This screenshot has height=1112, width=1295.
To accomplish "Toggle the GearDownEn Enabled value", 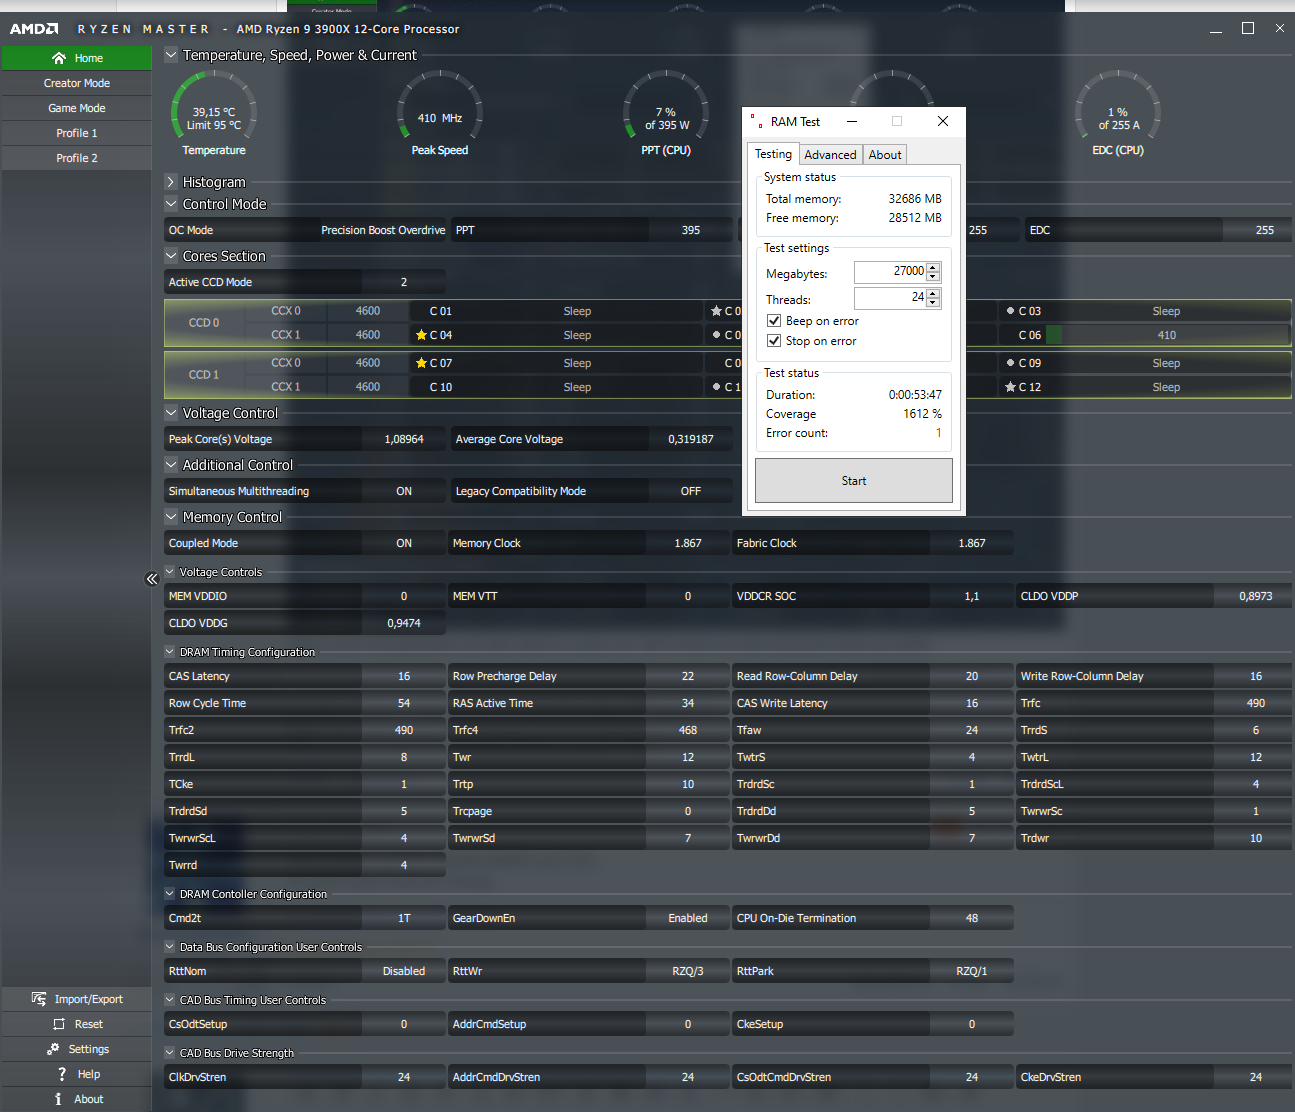I will (688, 918).
